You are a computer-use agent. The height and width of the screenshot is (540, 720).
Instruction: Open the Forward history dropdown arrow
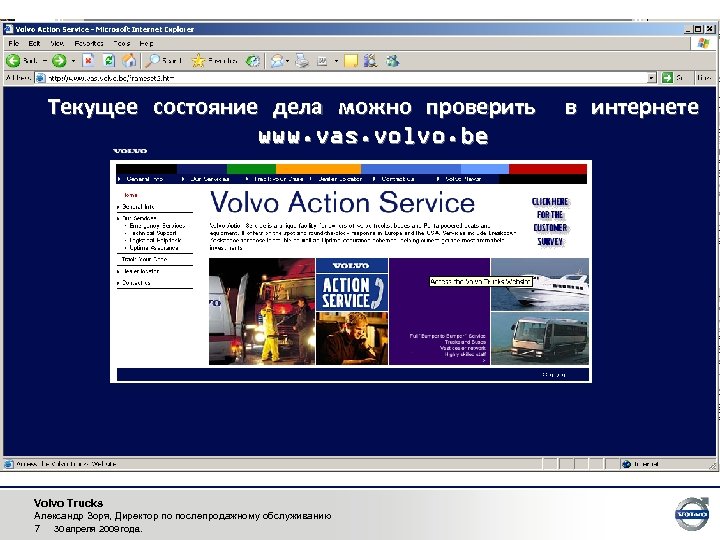(73, 61)
